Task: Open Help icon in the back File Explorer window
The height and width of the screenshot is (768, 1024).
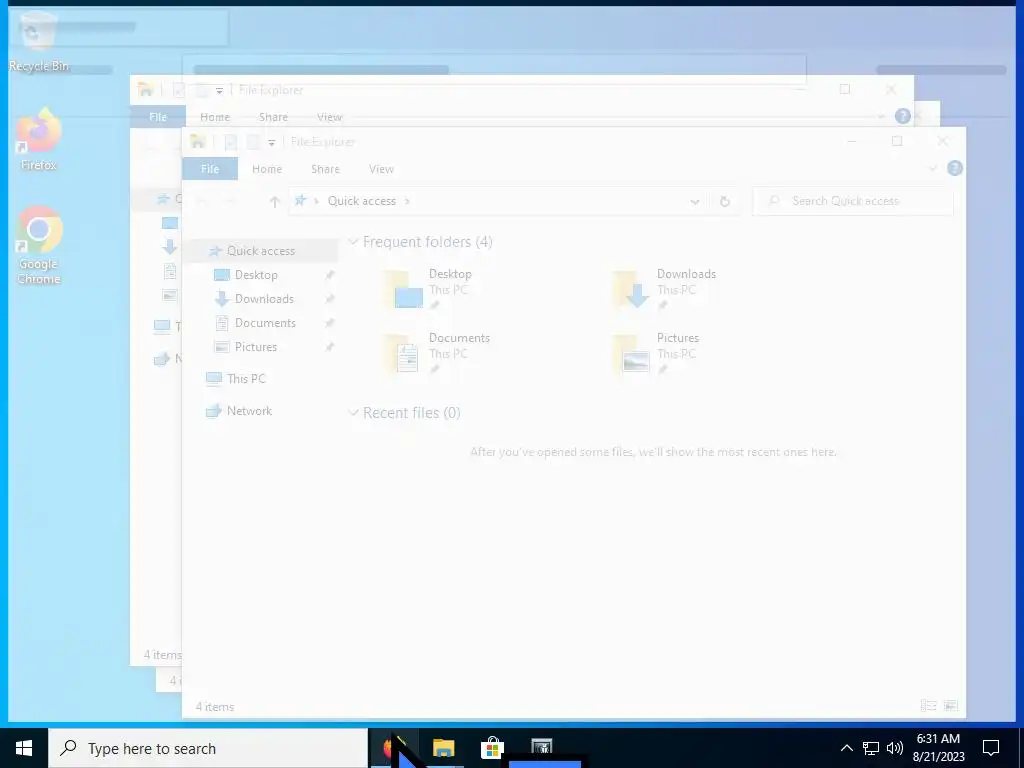Action: [903, 116]
